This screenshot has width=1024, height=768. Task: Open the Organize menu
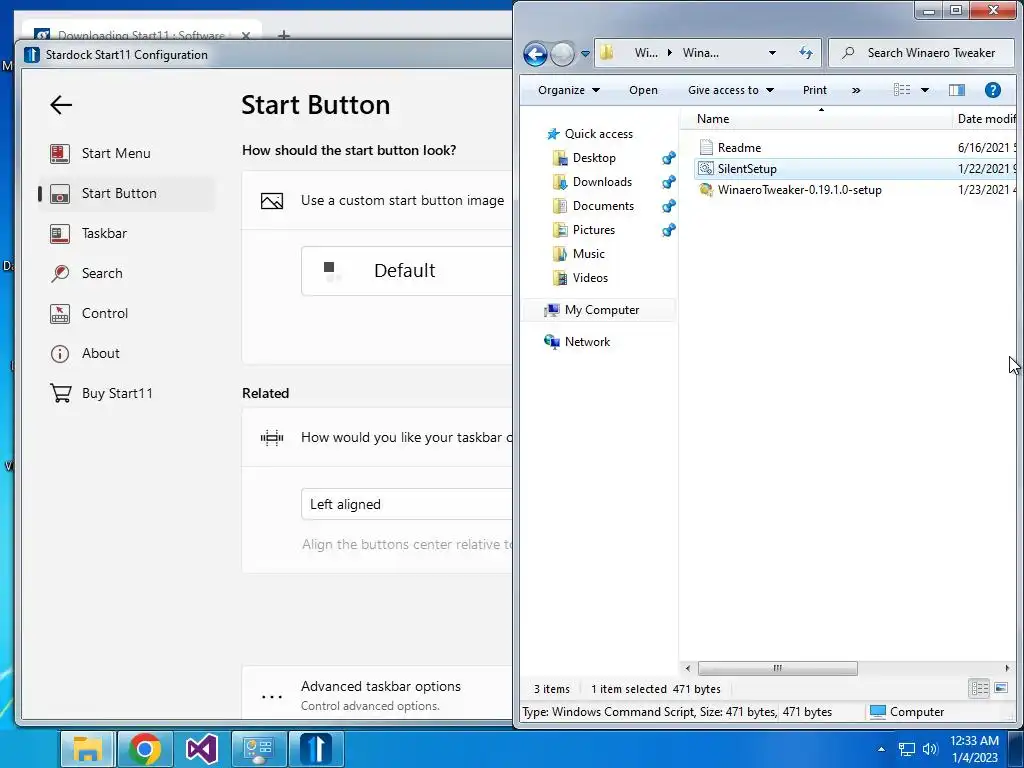568,90
